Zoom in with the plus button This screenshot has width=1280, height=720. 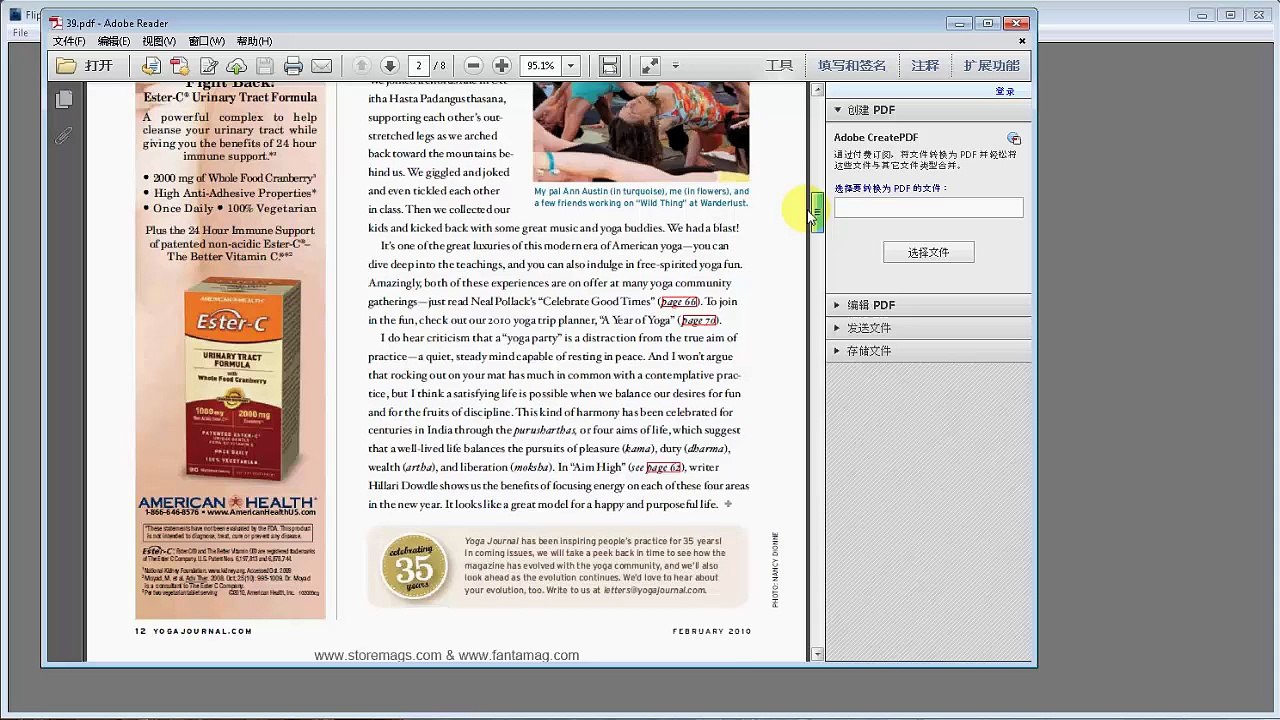(502, 66)
